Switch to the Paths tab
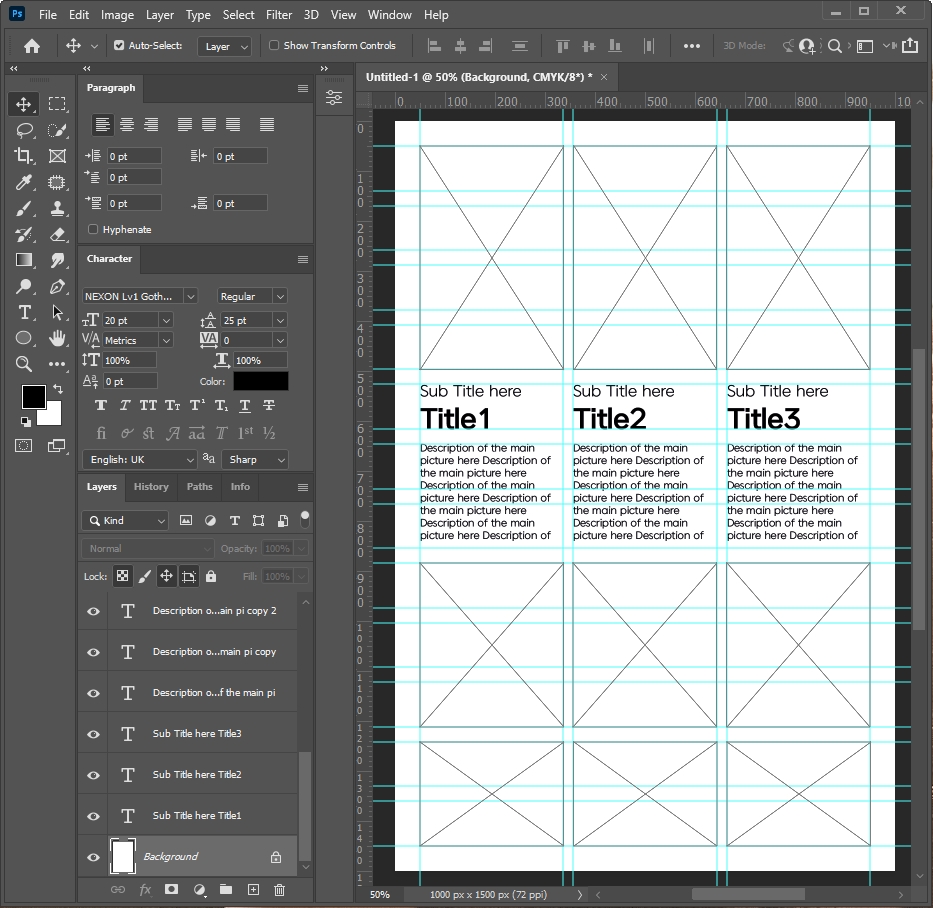 (199, 487)
